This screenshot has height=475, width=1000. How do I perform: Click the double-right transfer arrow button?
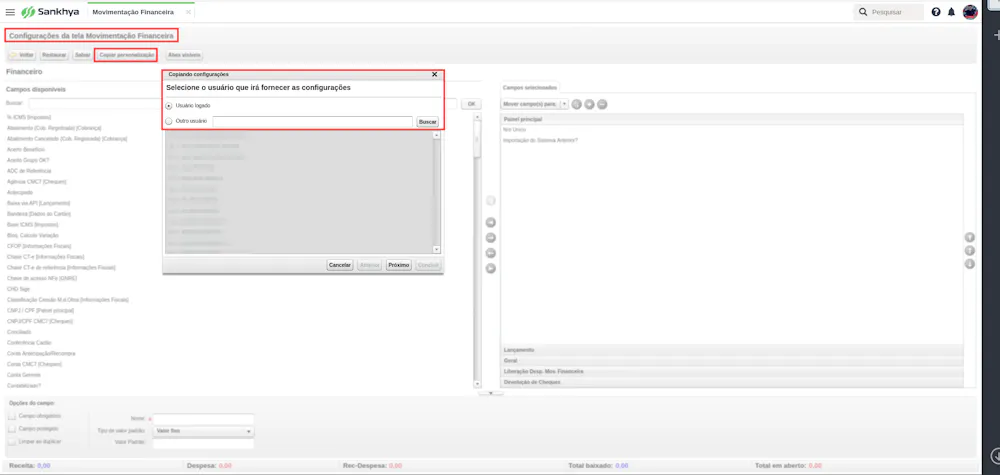coord(491,268)
